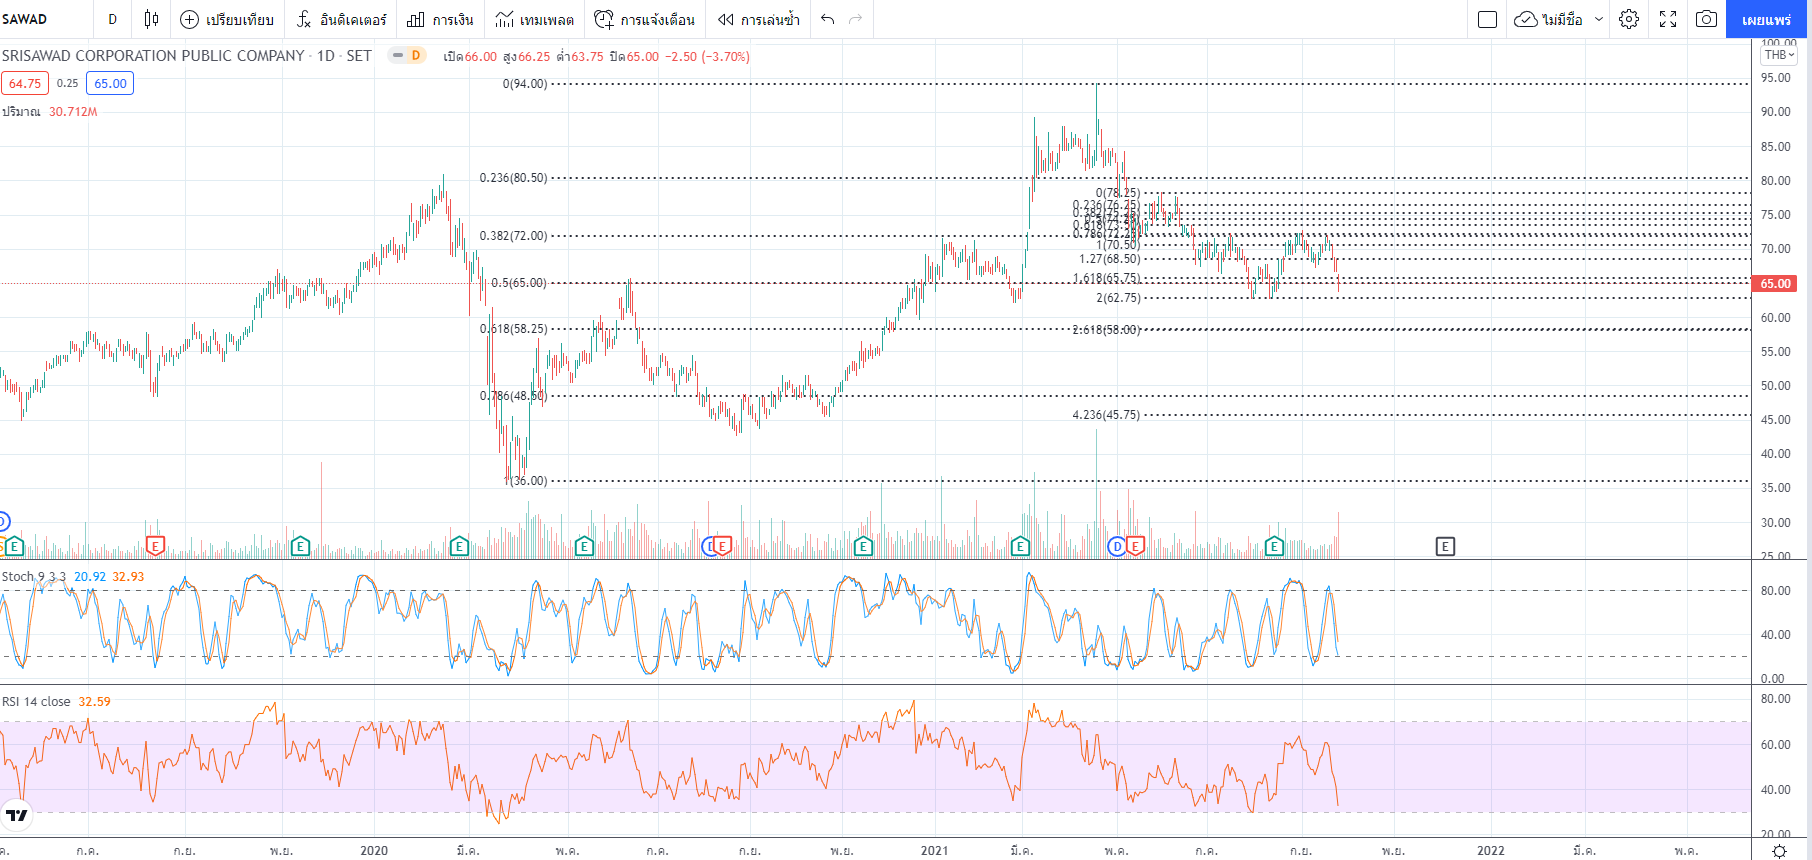This screenshot has width=1812, height=860.
Task: Select the 1.27(68.50) Fibonacci extension label
Action: click(x=1110, y=259)
